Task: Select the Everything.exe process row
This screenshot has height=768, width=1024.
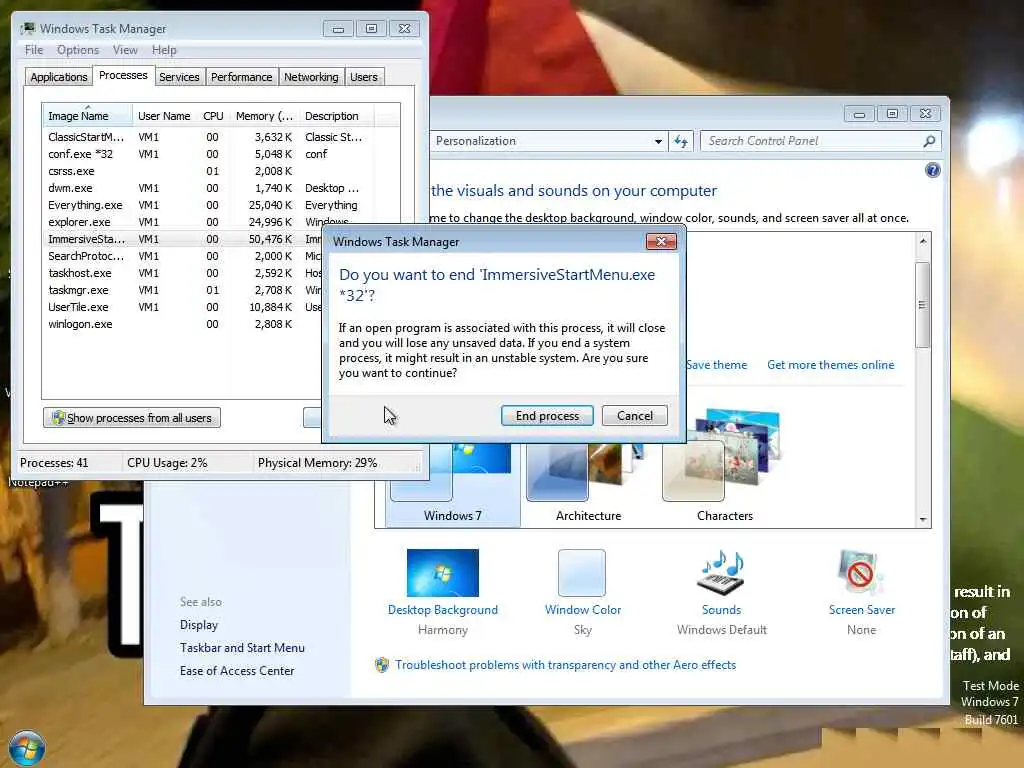Action: click(221, 205)
